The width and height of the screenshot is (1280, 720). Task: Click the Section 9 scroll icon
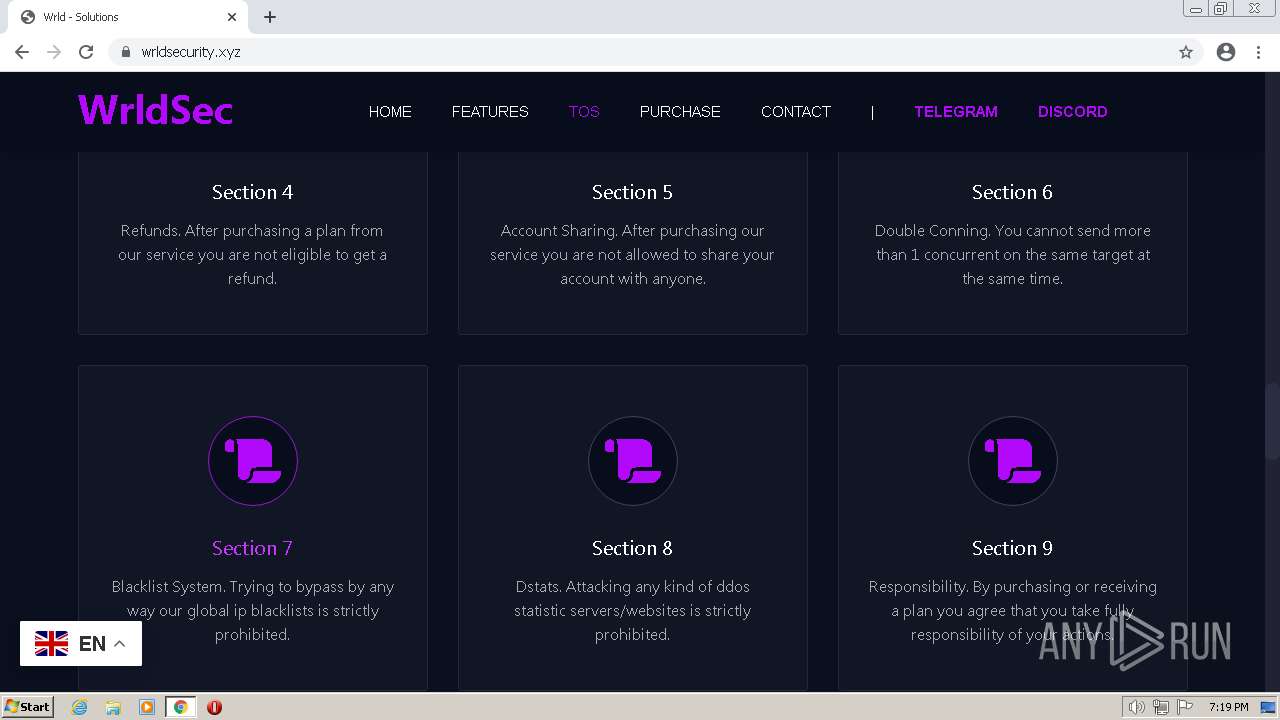1013,461
